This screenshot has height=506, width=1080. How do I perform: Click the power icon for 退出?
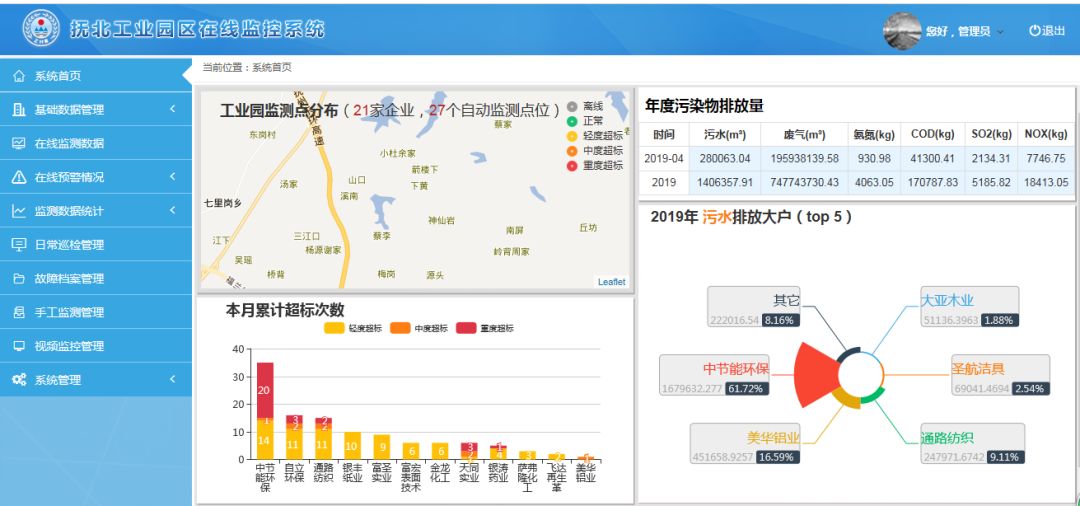click(x=1034, y=31)
